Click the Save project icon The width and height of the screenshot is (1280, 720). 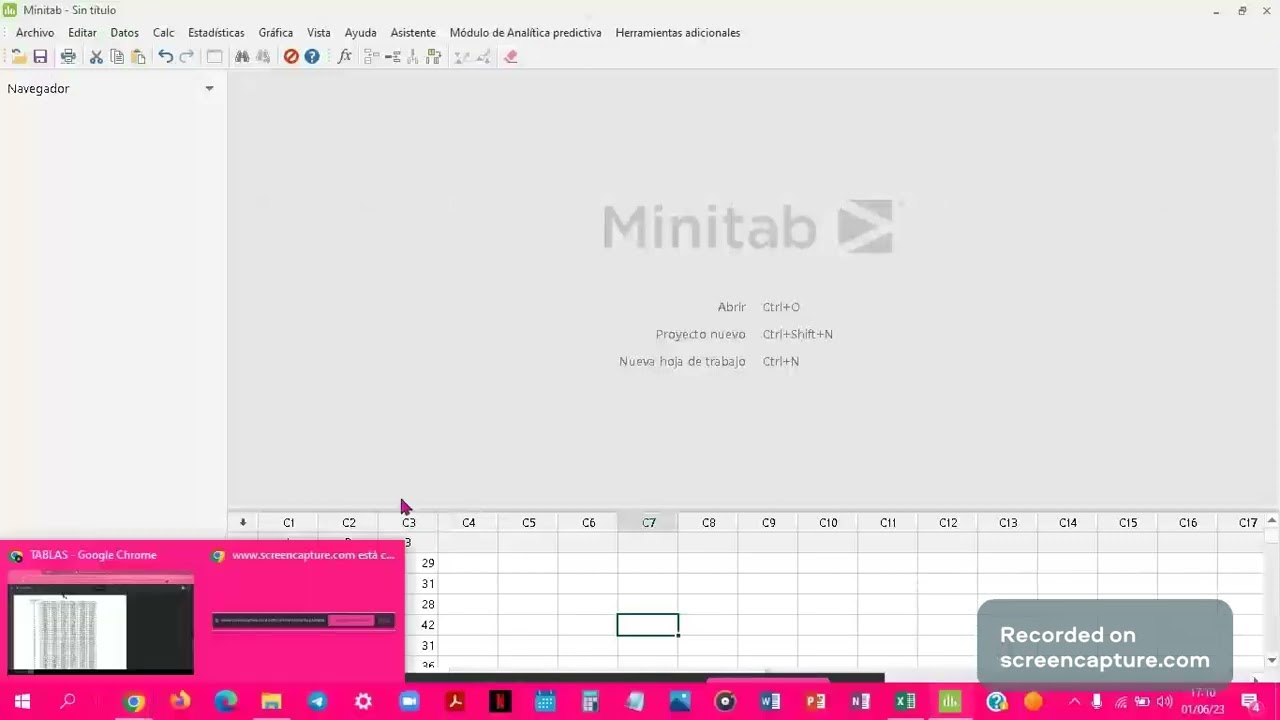pyautogui.click(x=40, y=57)
